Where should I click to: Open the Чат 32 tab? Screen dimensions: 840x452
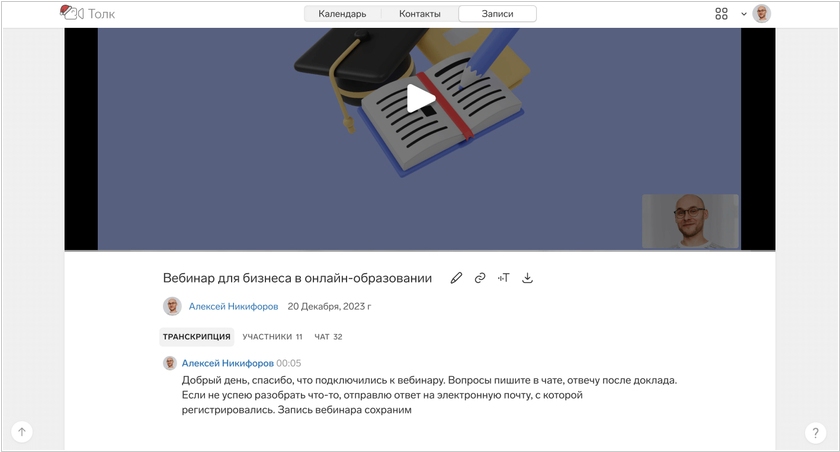tap(328, 337)
